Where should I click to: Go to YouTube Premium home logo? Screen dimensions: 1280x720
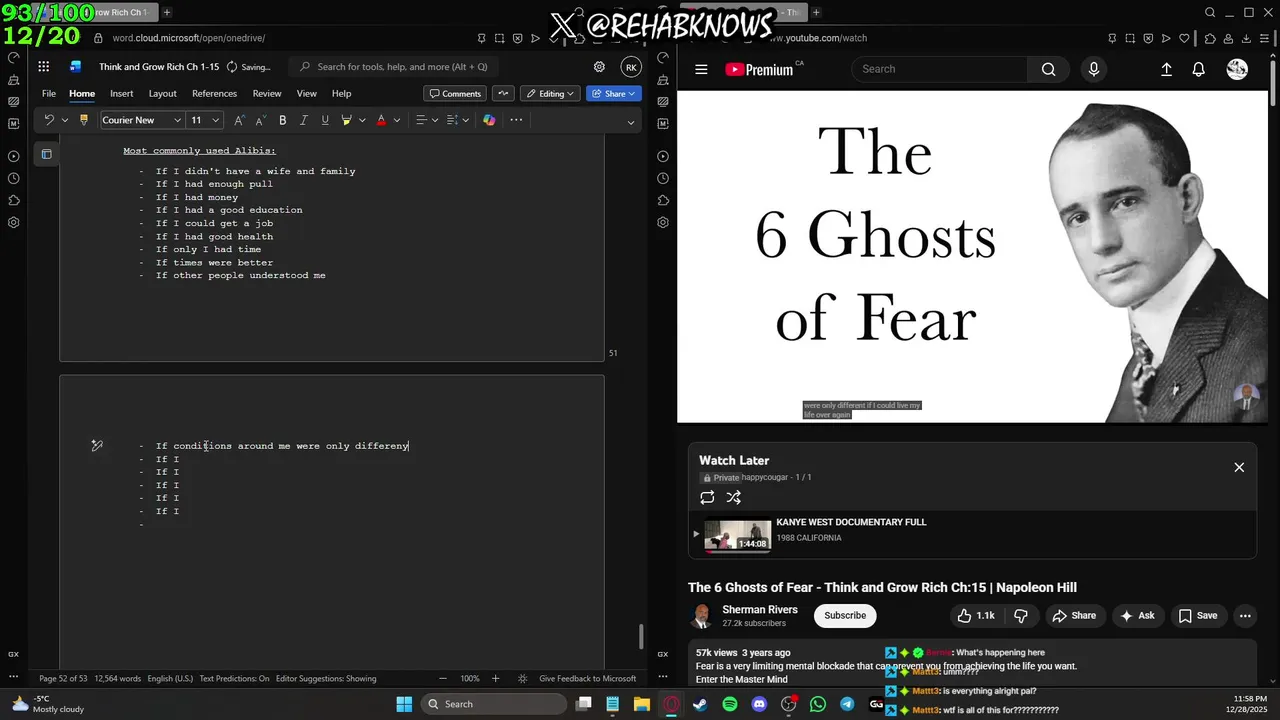(760, 69)
